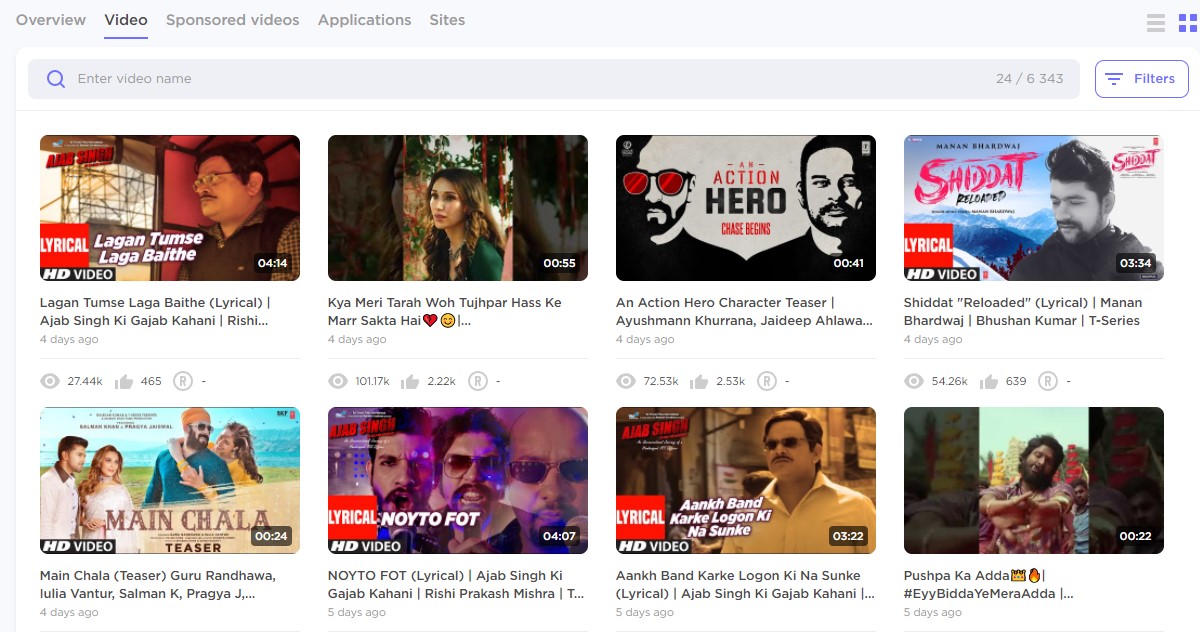Open Lagan Tumse Laga Baithe video thumbnail
The width and height of the screenshot is (1200, 632).
pyautogui.click(x=170, y=208)
